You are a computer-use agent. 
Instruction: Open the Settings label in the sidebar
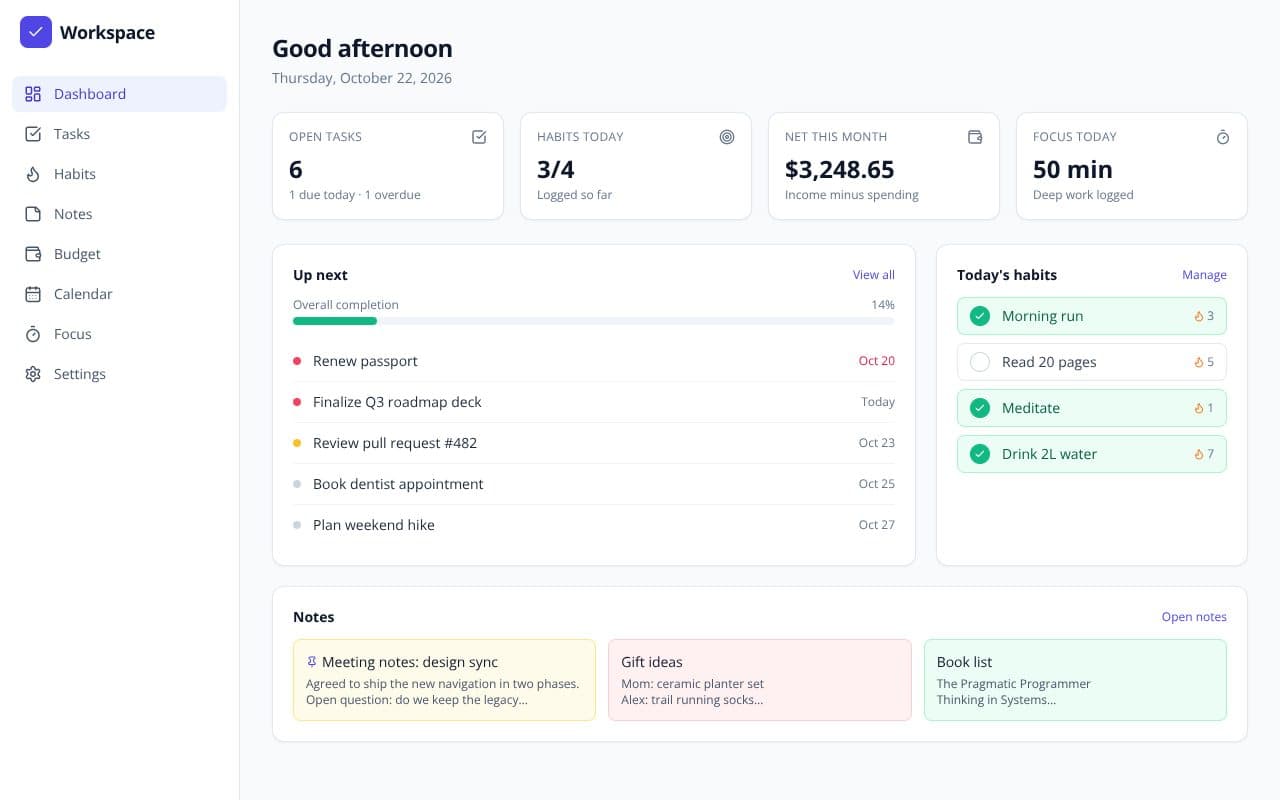point(80,374)
